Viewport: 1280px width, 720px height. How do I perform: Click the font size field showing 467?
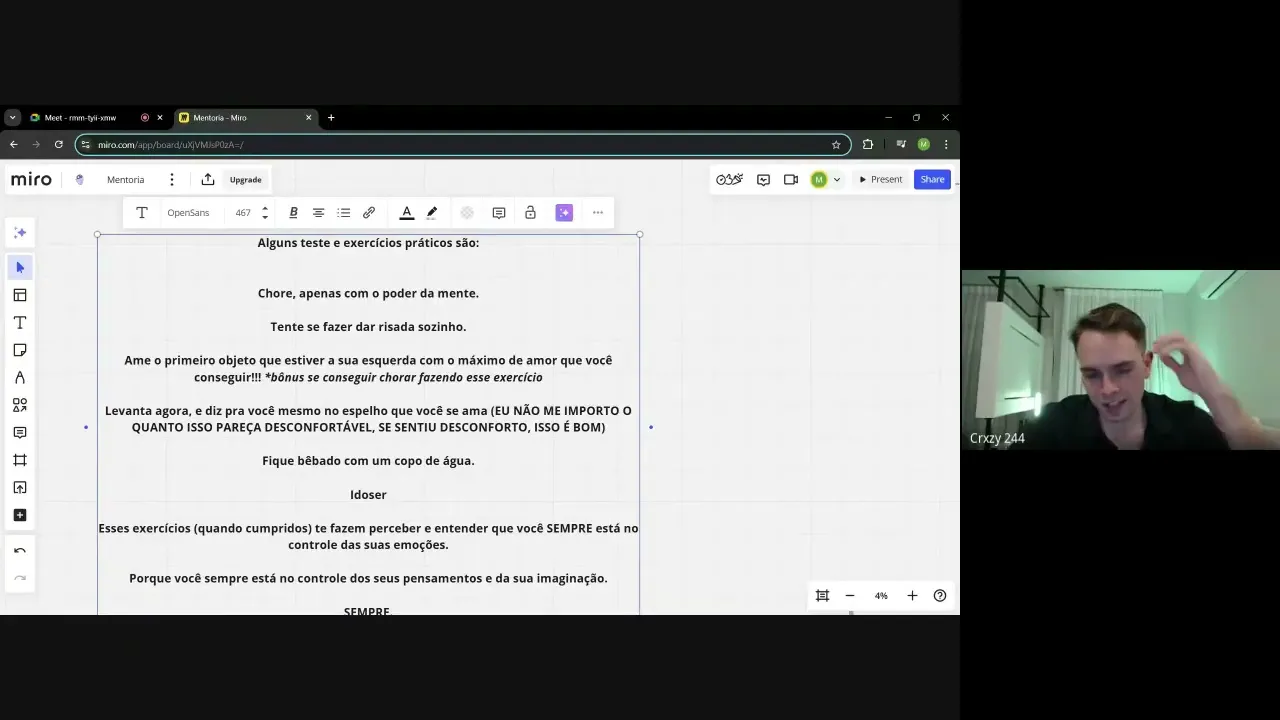[x=243, y=213]
